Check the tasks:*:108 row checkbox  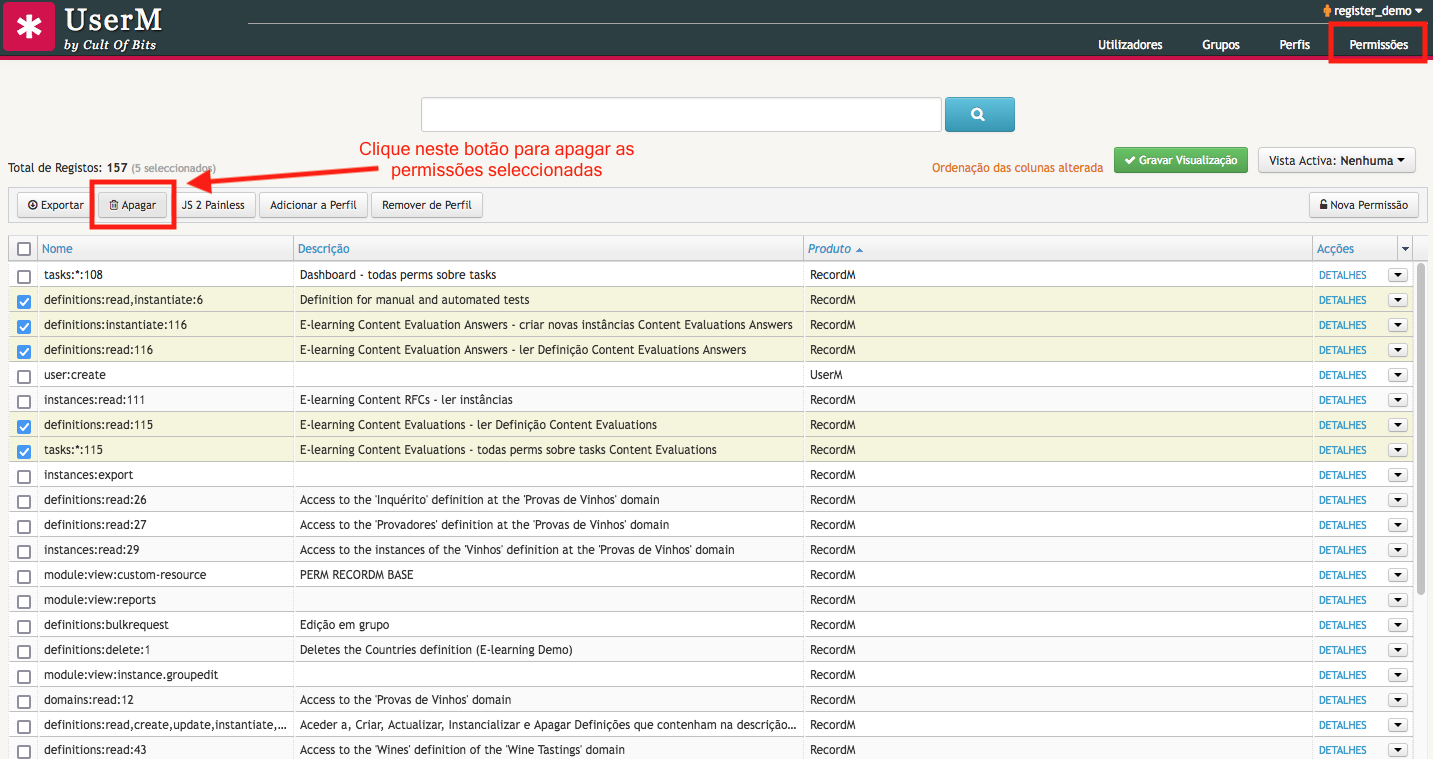24,276
